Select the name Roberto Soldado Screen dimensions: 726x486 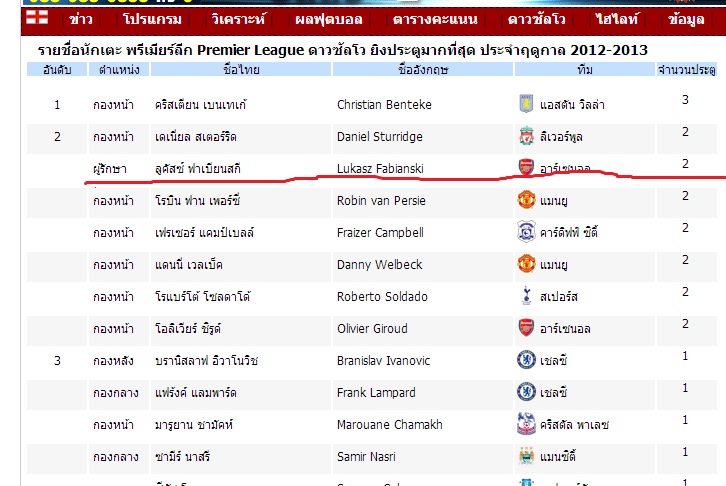tap(382, 296)
